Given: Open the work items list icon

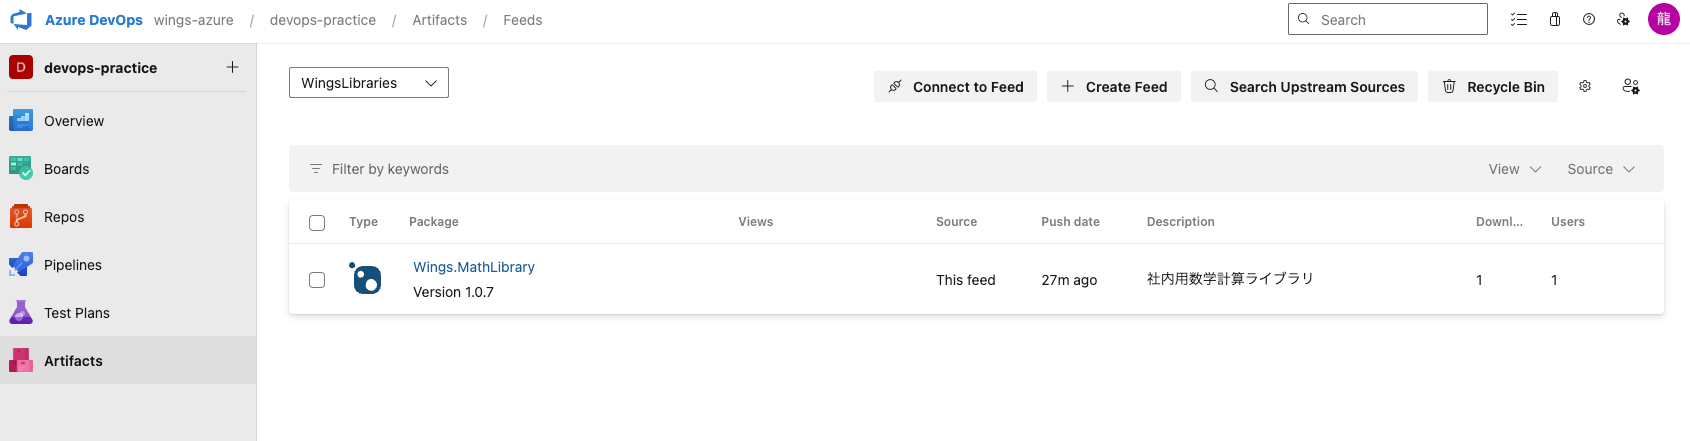Looking at the screenshot, I should pos(1519,20).
